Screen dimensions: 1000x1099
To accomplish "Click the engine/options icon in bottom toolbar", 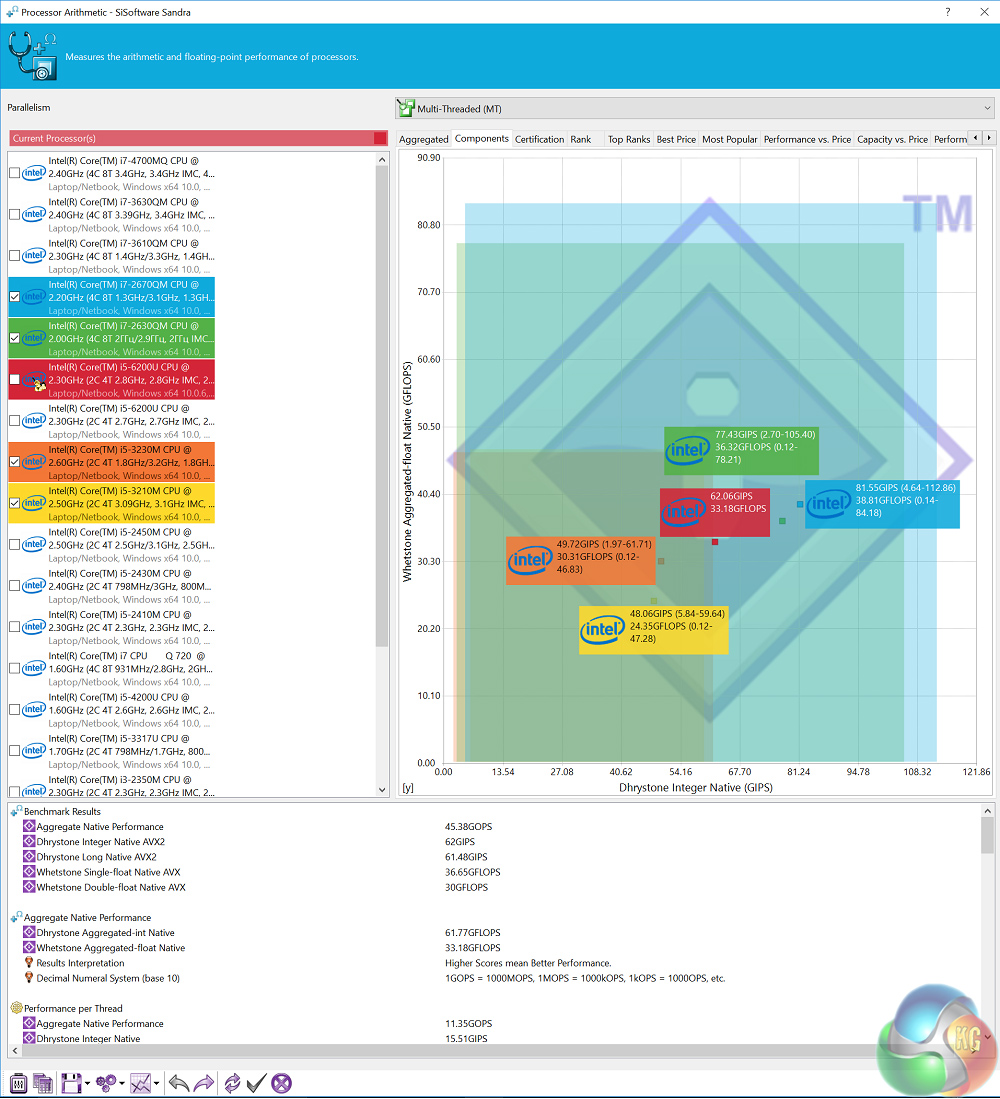I will click(19, 1084).
